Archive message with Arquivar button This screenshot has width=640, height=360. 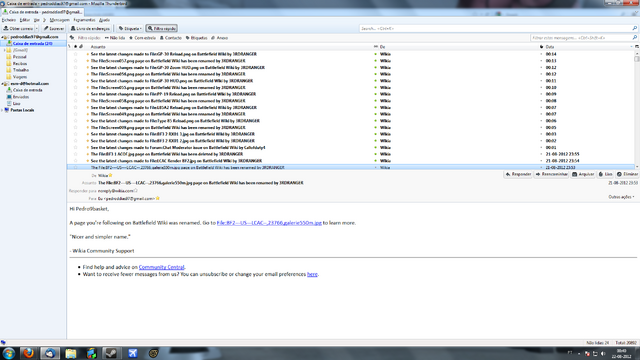click(x=583, y=174)
